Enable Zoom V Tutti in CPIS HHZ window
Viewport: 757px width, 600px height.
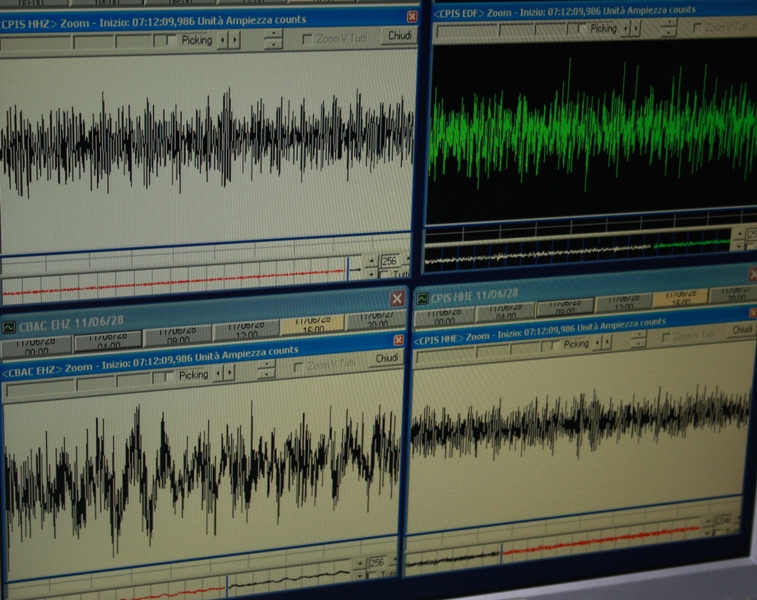click(x=307, y=39)
